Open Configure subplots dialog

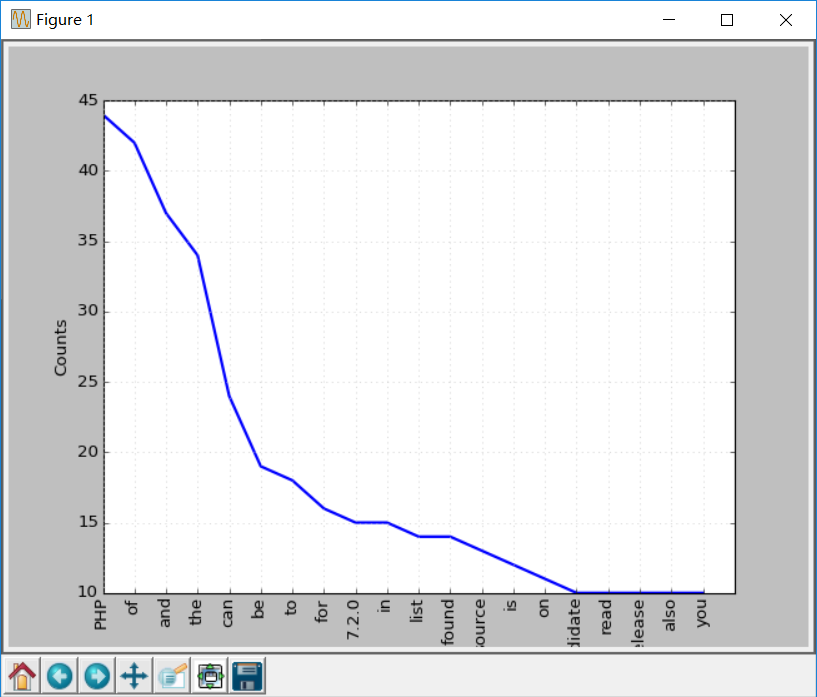(x=210, y=676)
